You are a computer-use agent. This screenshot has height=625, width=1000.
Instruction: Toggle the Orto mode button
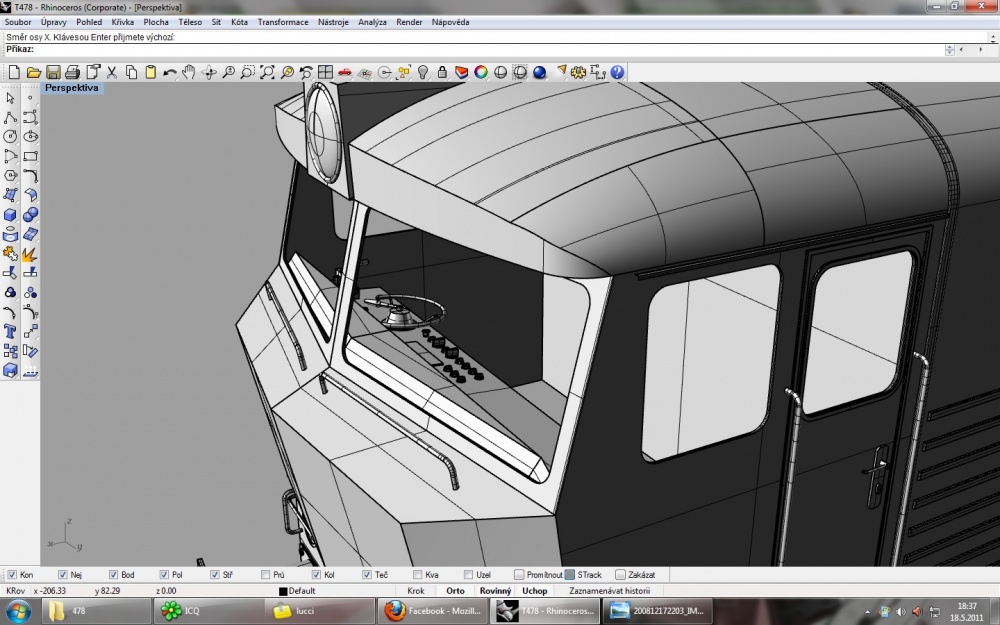click(x=455, y=591)
